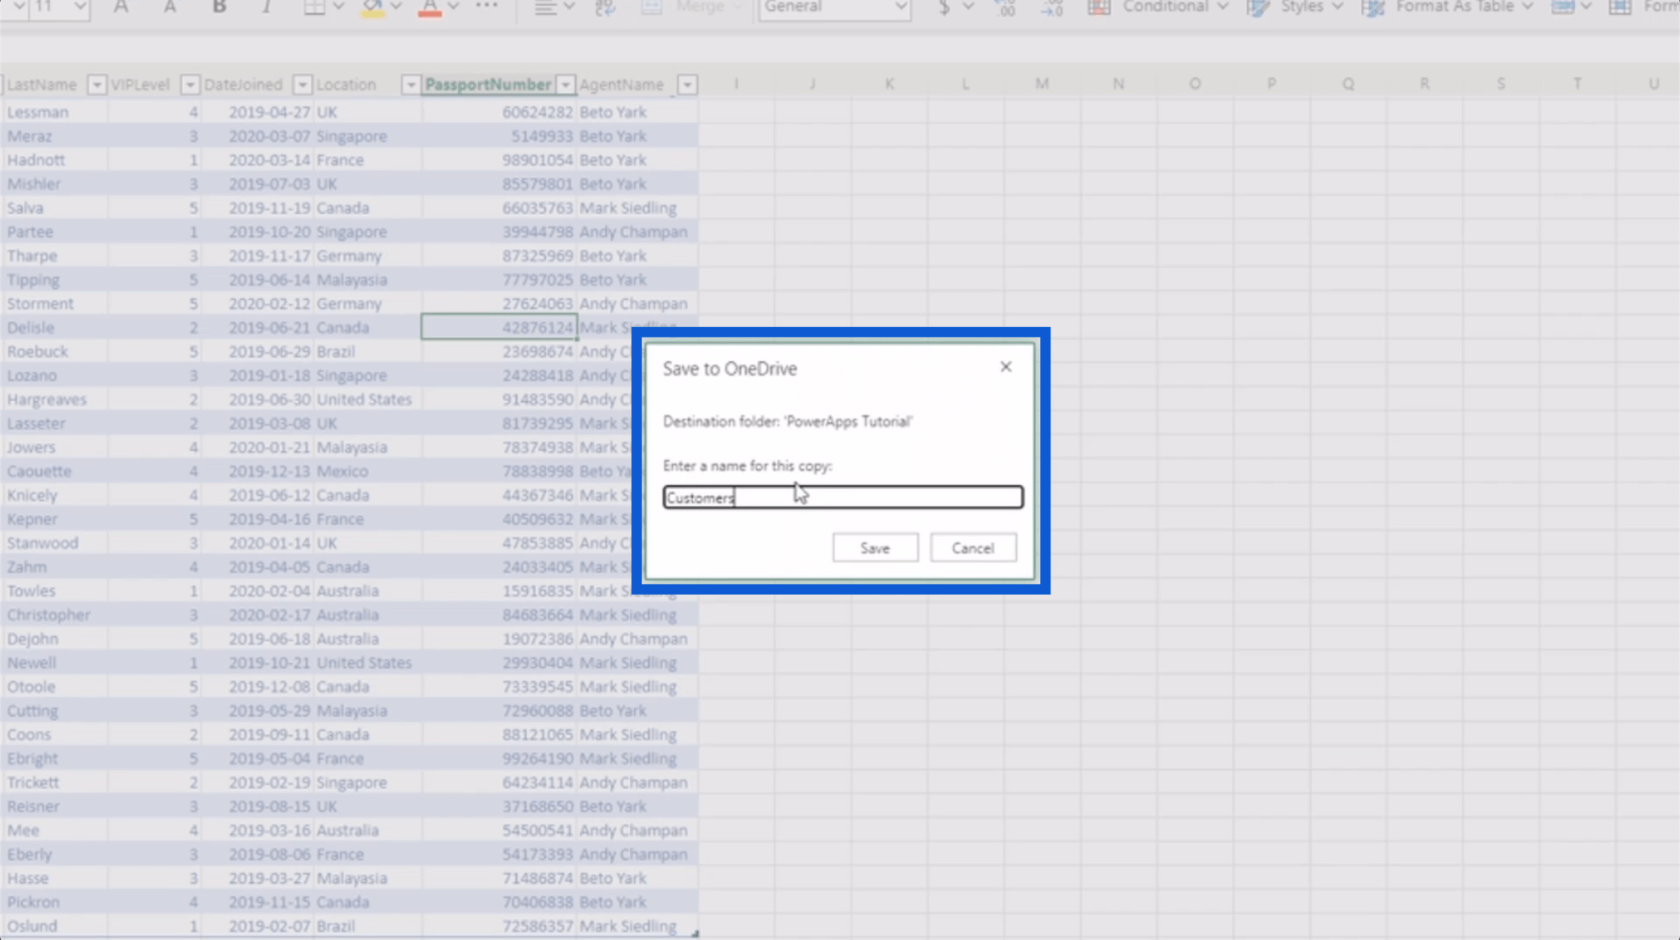
Task: Click passport number cell 72586357
Action: [x=499, y=926]
